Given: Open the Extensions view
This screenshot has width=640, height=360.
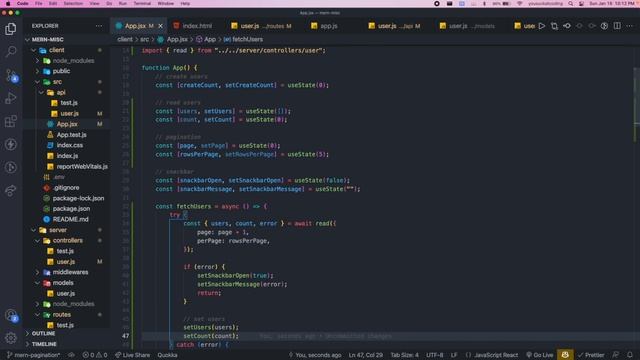Looking at the screenshot, I should pos(11,121).
